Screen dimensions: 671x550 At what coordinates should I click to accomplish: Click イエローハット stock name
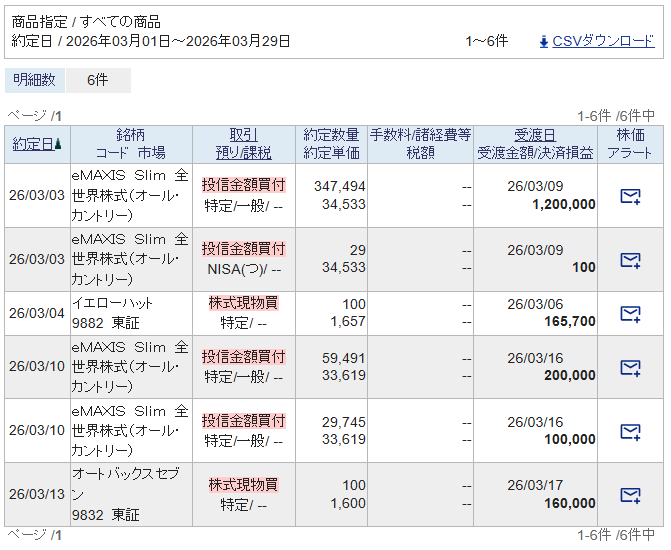(113, 302)
